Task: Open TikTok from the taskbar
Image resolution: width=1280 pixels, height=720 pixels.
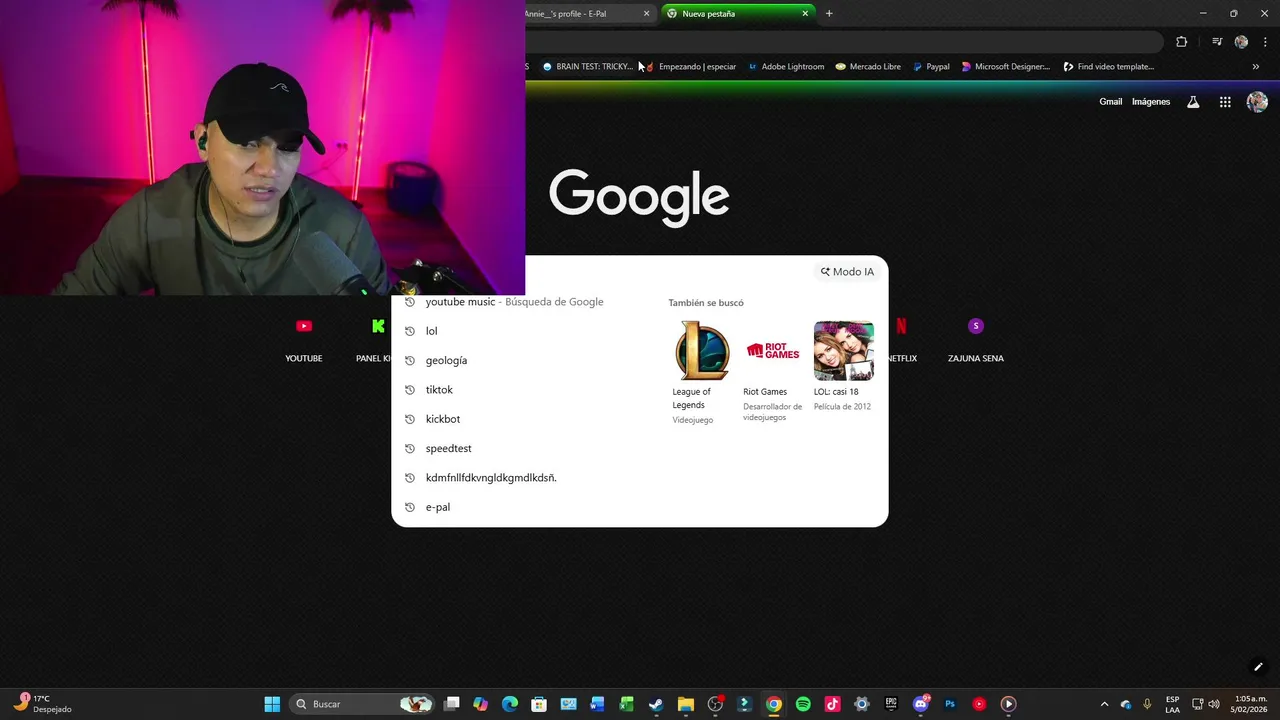Action: 832,704
